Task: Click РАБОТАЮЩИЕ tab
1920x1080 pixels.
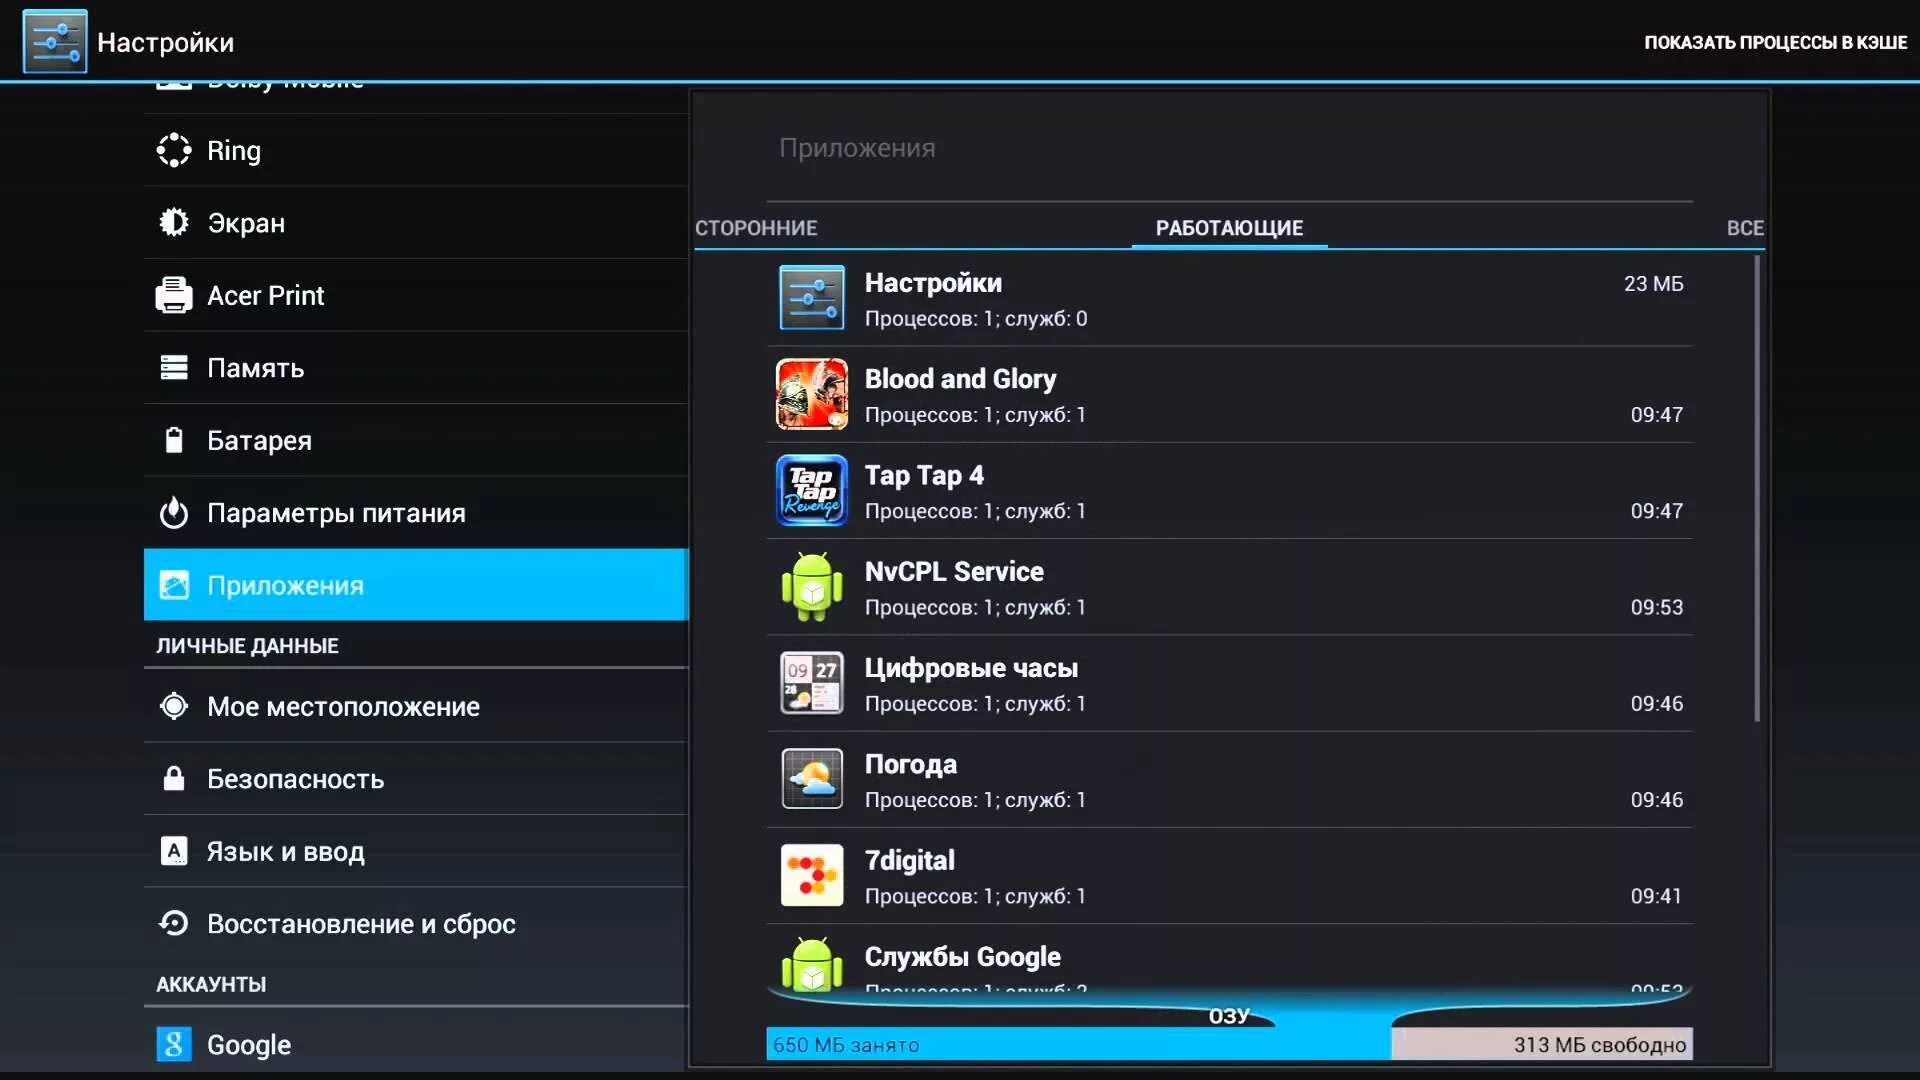Action: 1229,227
